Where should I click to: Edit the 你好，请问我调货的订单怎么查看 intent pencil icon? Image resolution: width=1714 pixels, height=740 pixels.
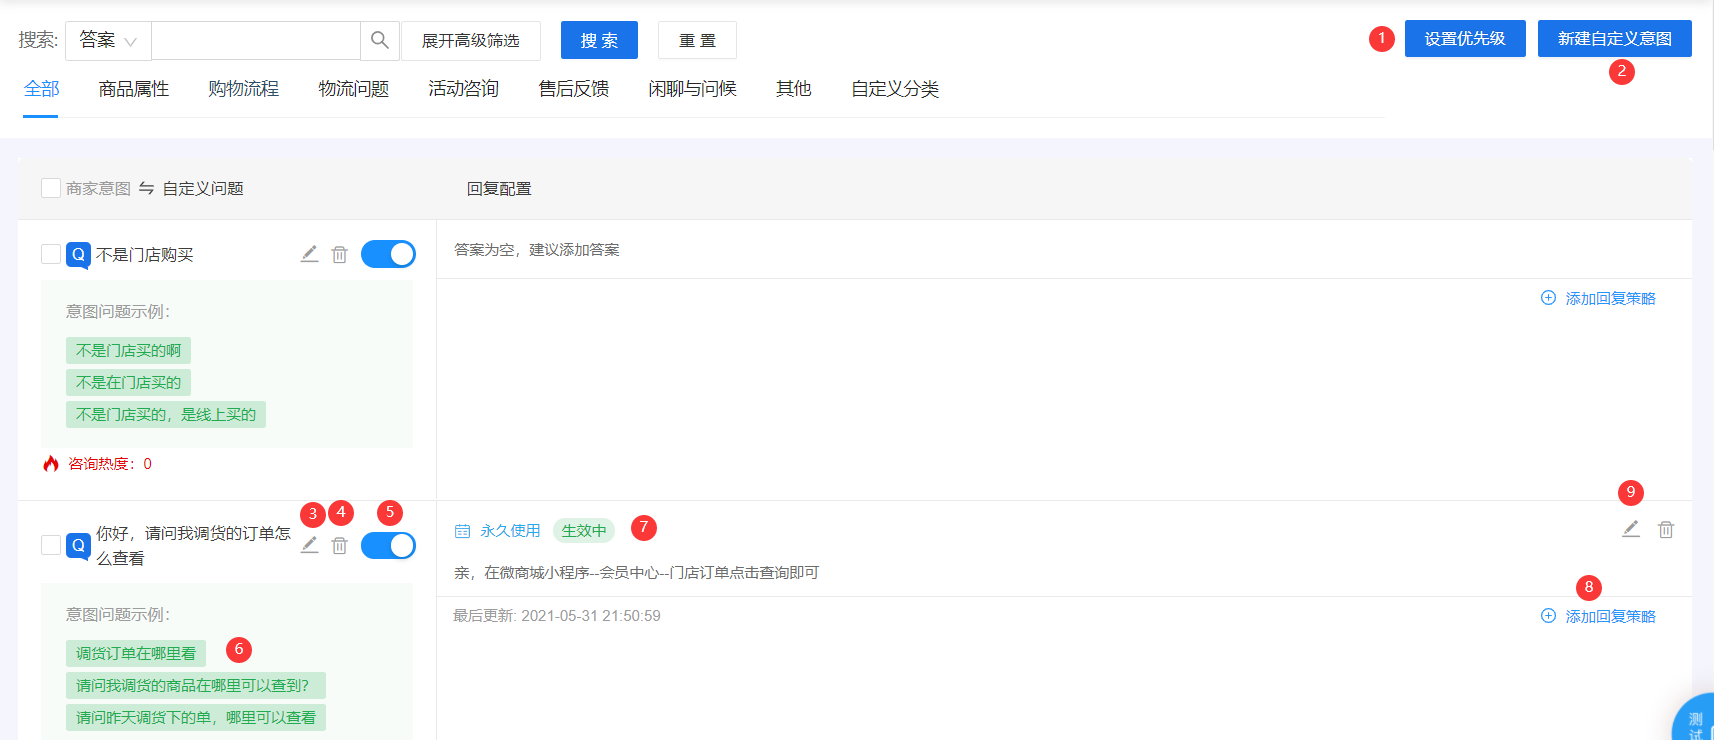tap(310, 545)
